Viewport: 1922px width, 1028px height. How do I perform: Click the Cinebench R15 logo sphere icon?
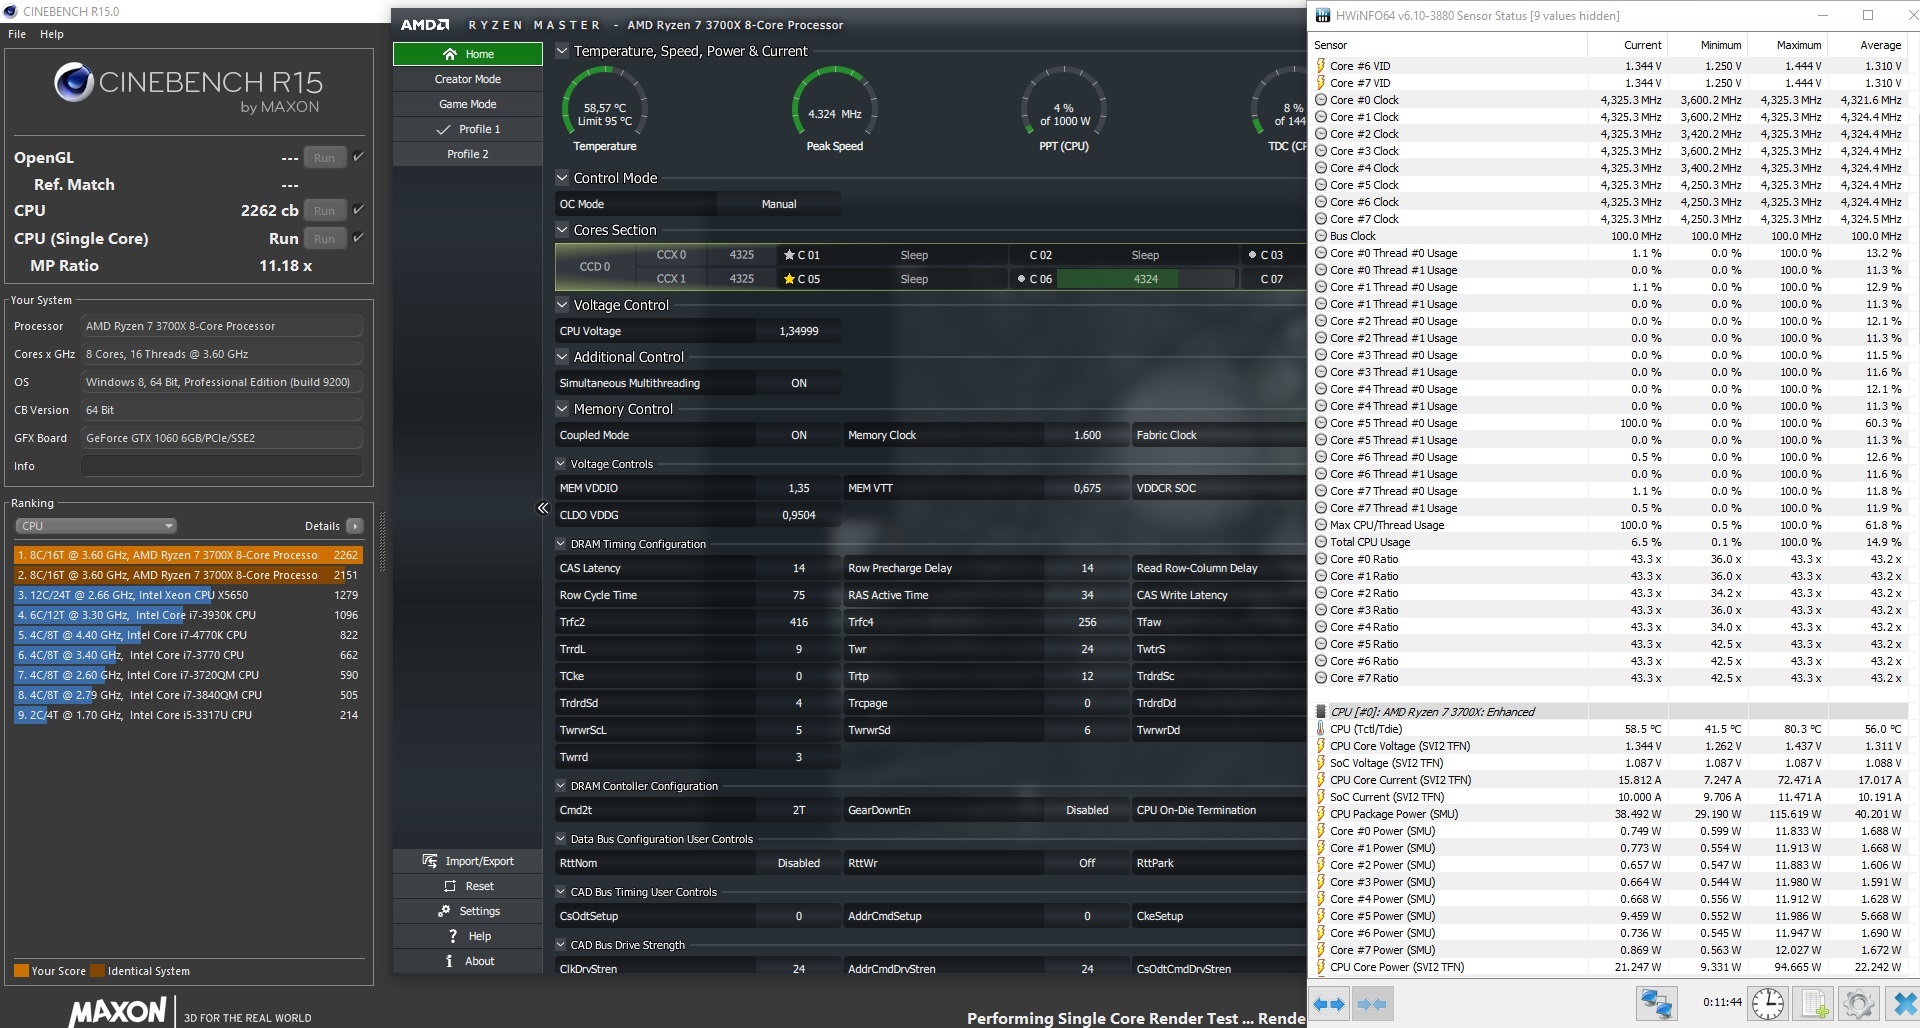pyautogui.click(x=74, y=82)
